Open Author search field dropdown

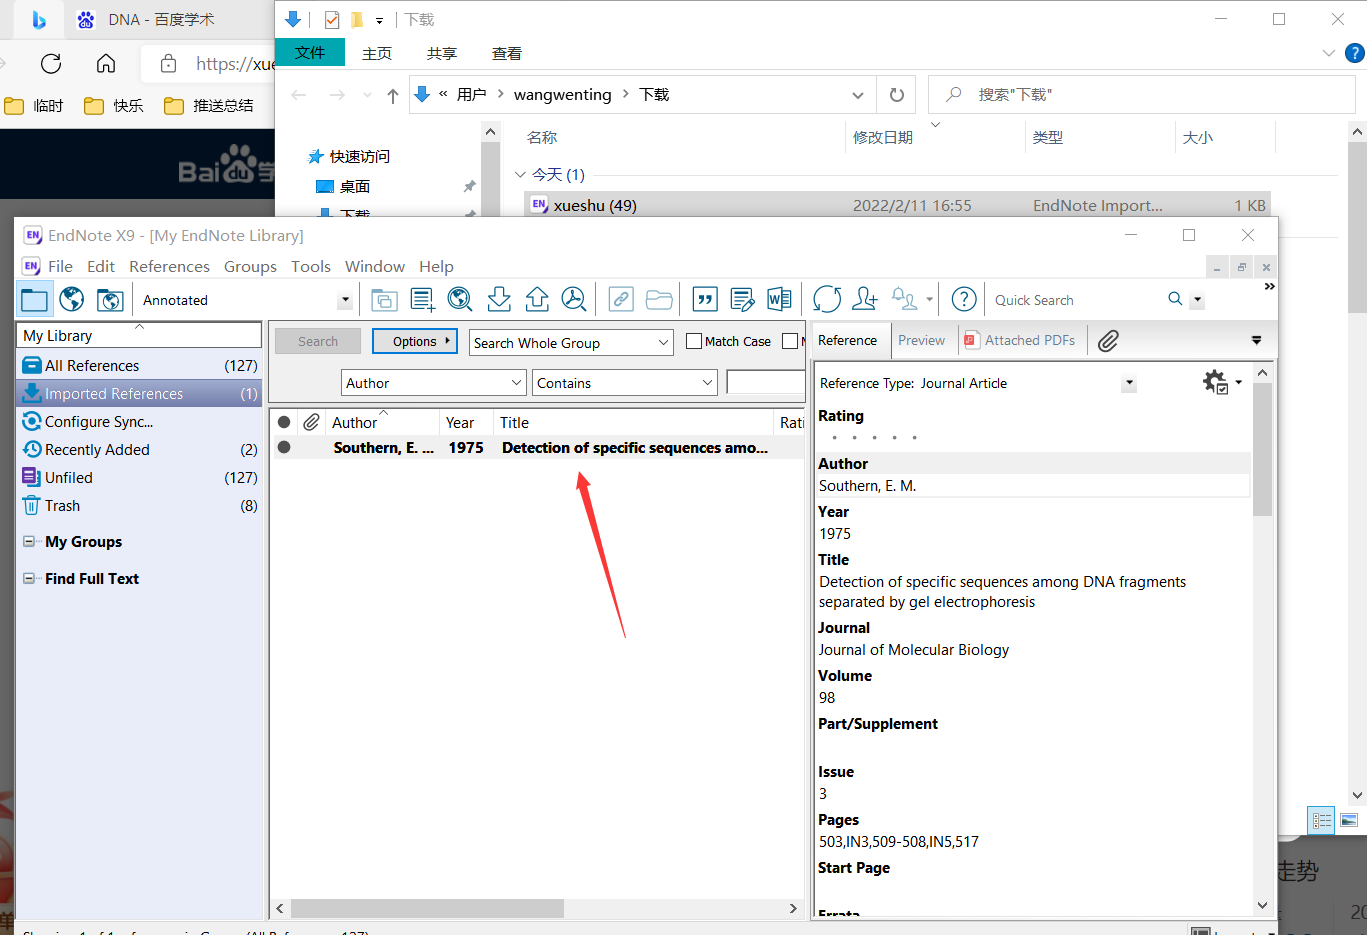point(516,382)
